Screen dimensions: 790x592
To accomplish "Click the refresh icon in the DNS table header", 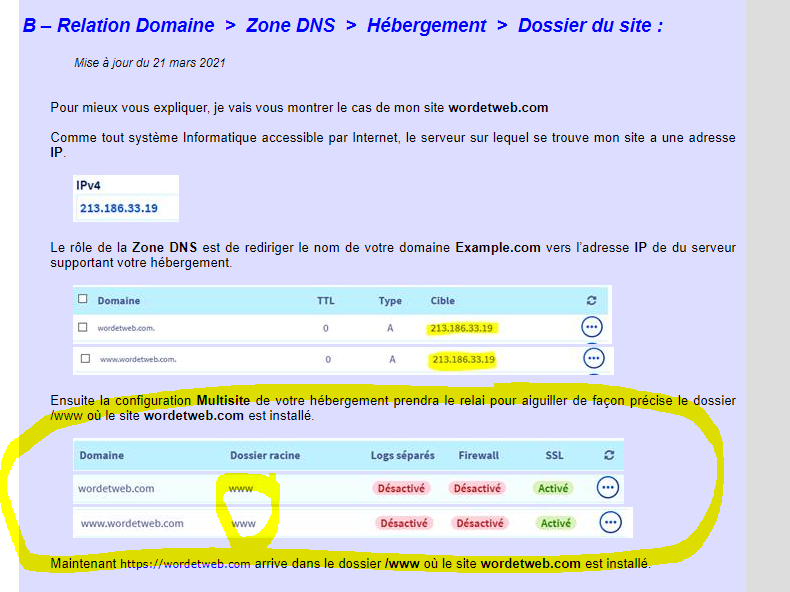I will (591, 300).
